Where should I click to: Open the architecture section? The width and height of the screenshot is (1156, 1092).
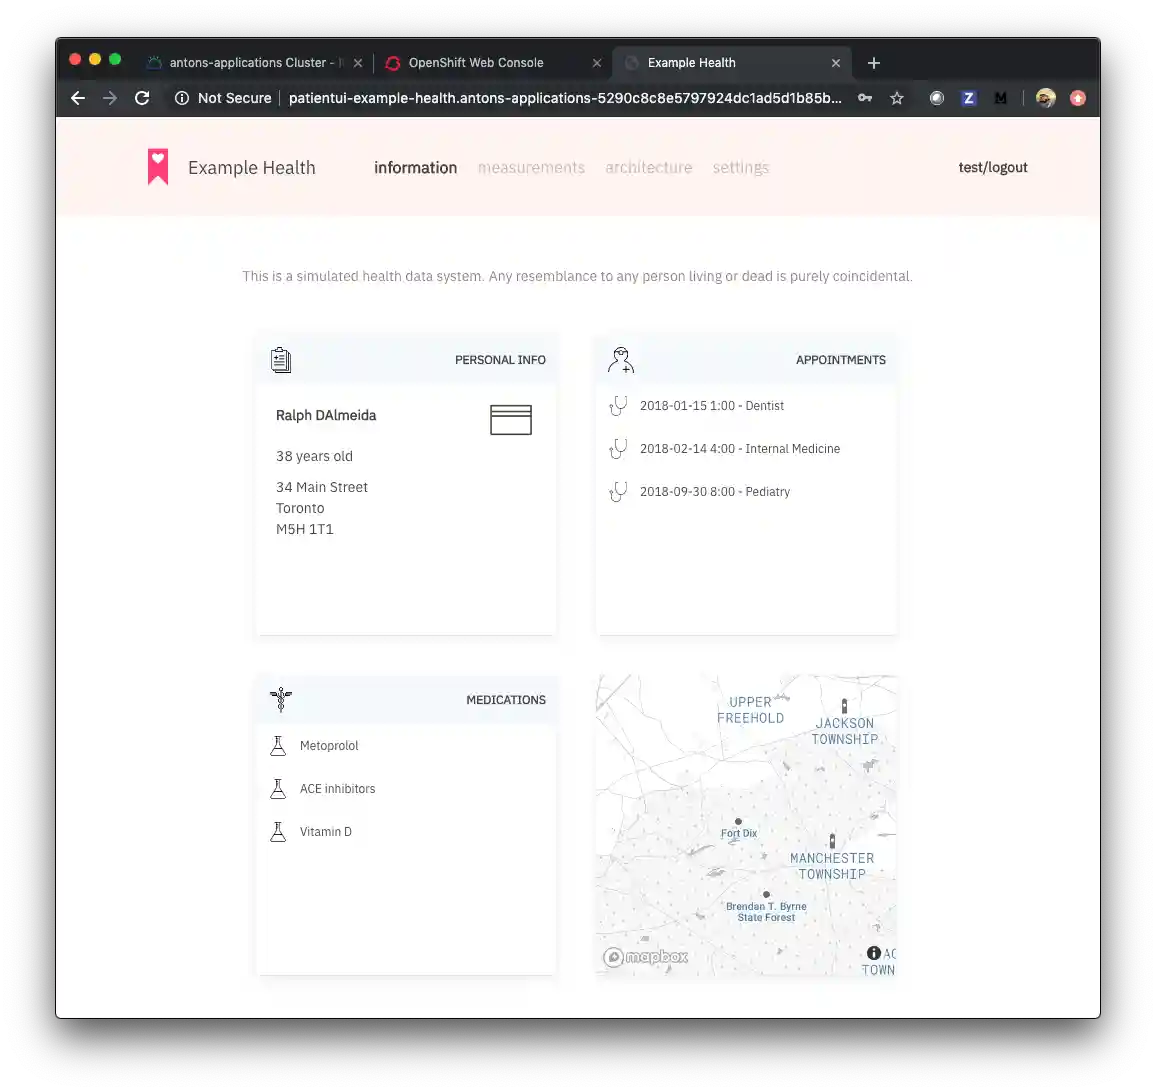(648, 167)
